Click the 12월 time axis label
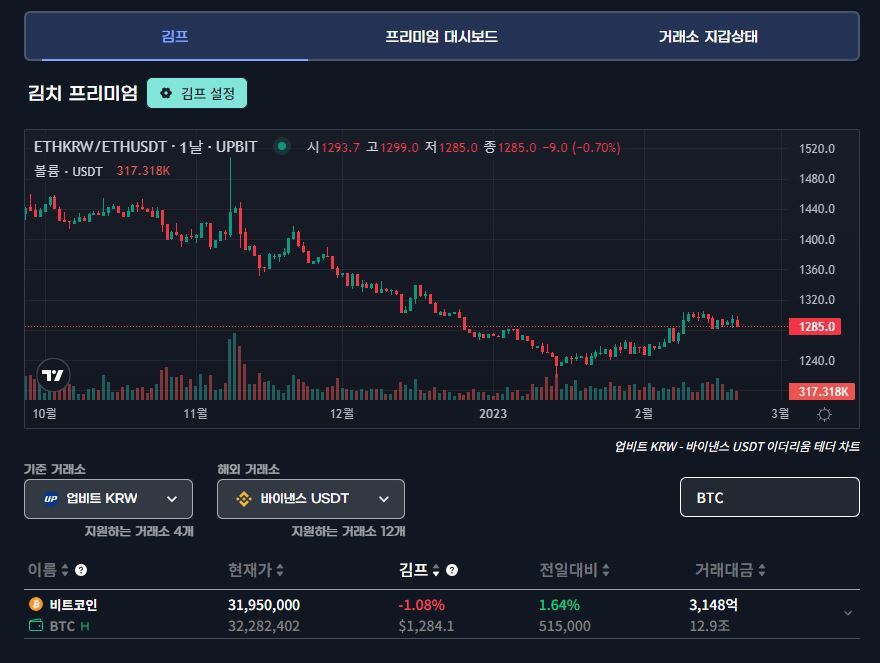Screen dimensions: 880x663 point(342,414)
